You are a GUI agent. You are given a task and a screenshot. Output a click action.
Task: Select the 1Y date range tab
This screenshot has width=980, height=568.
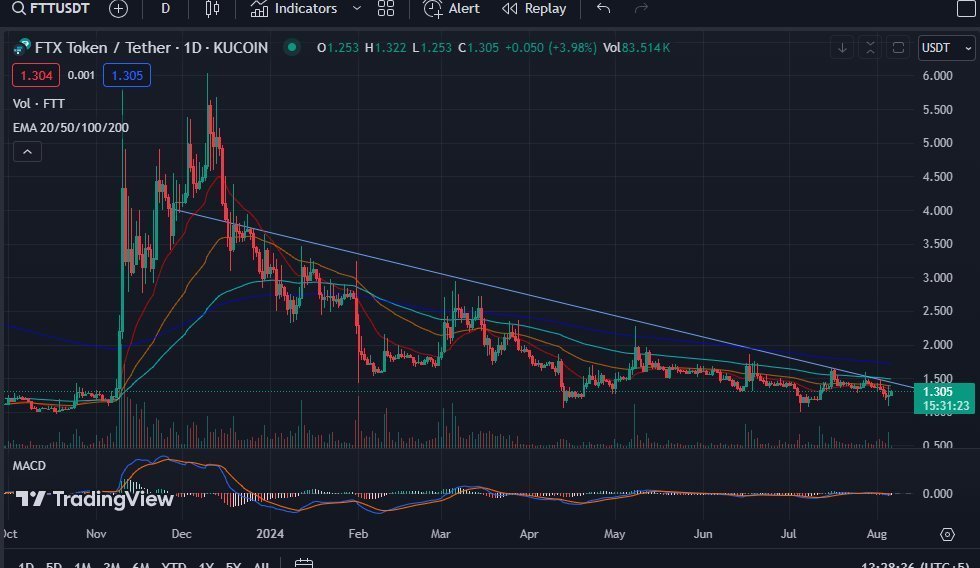(x=206, y=564)
